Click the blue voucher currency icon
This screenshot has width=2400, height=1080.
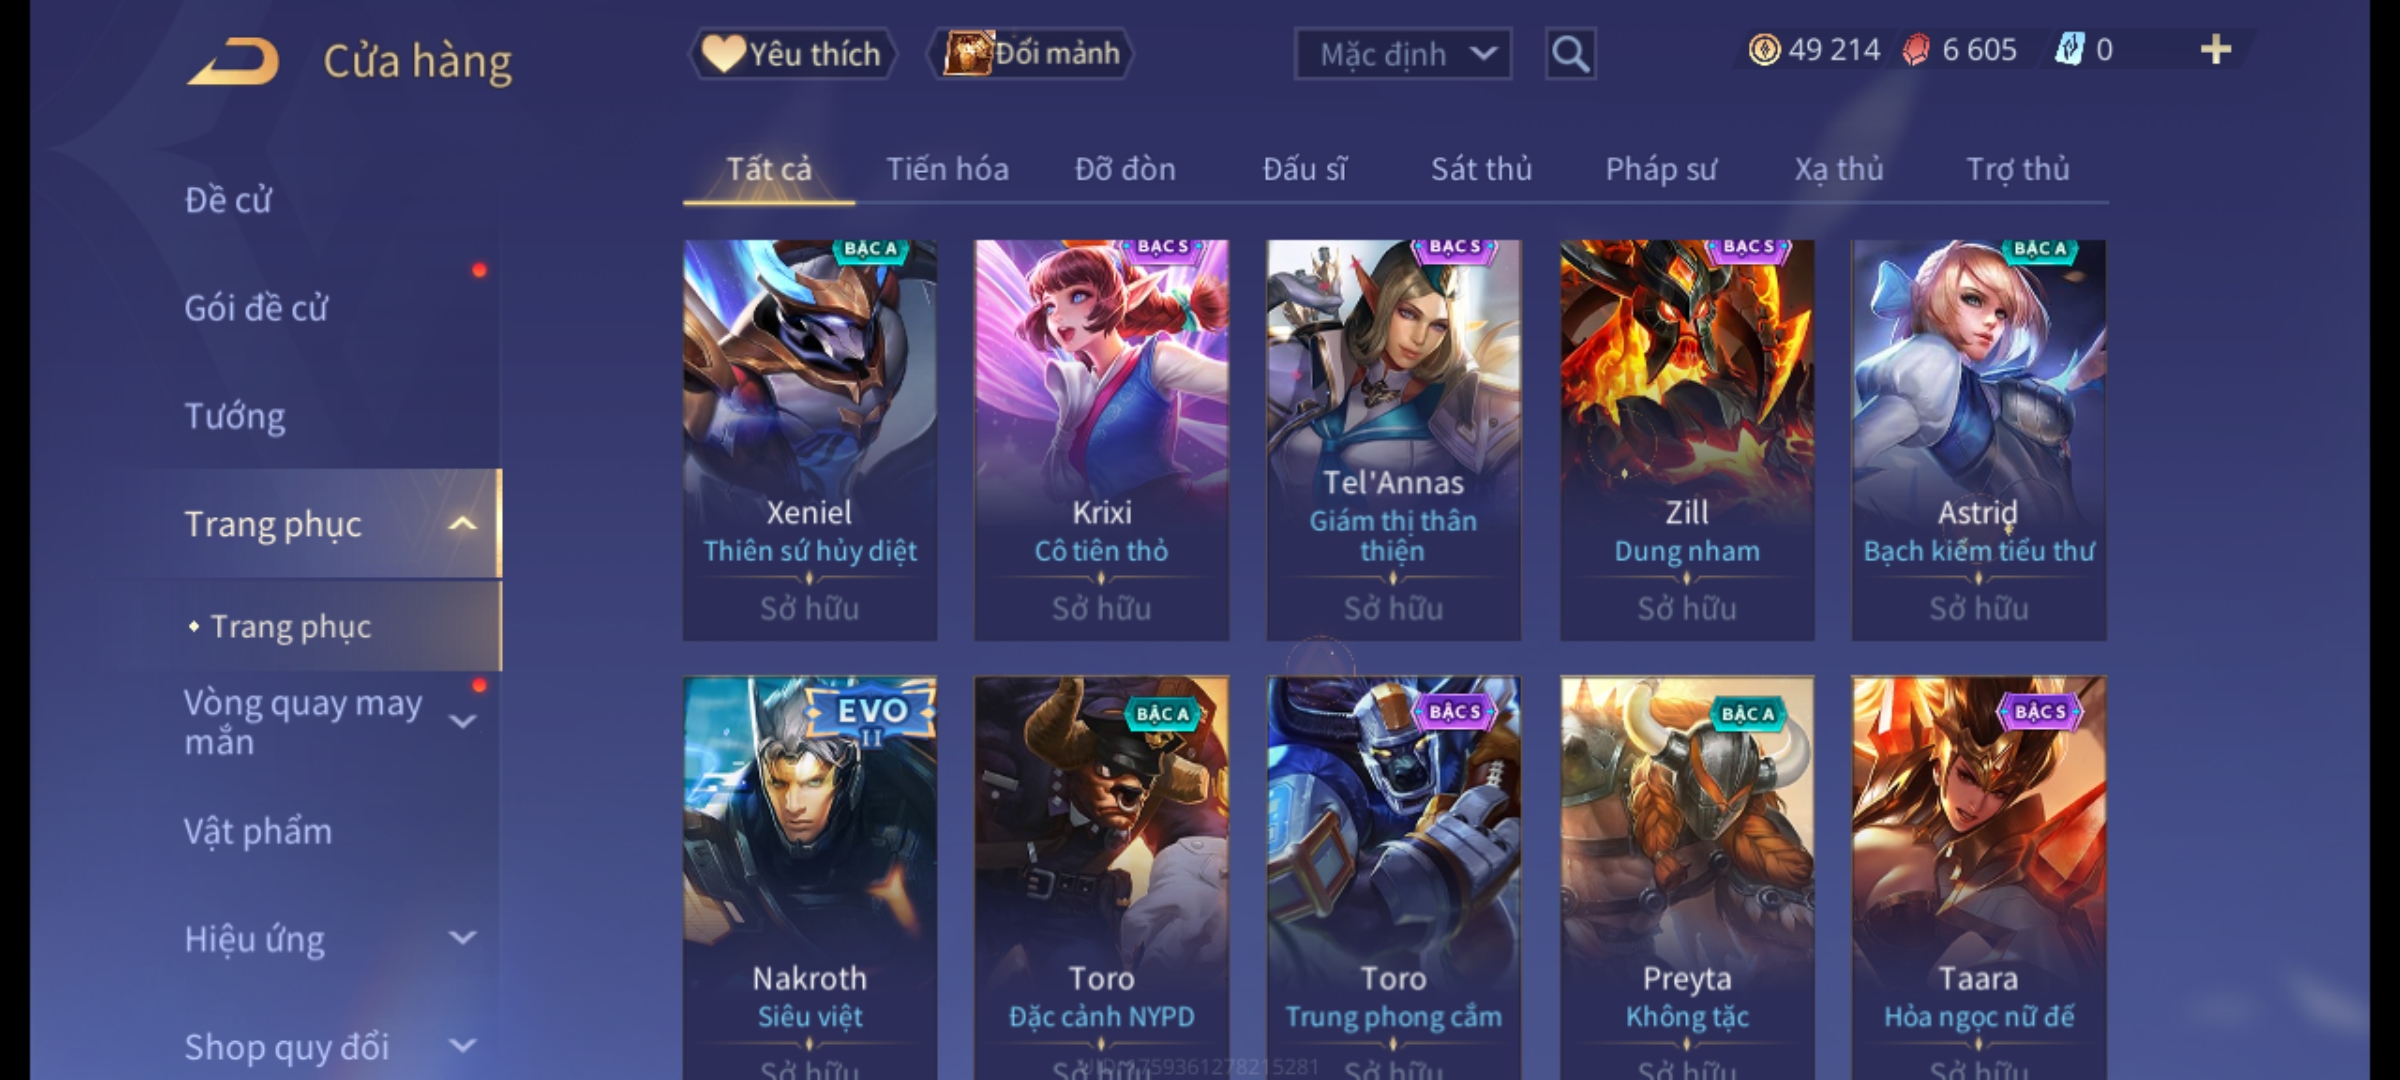[2069, 50]
